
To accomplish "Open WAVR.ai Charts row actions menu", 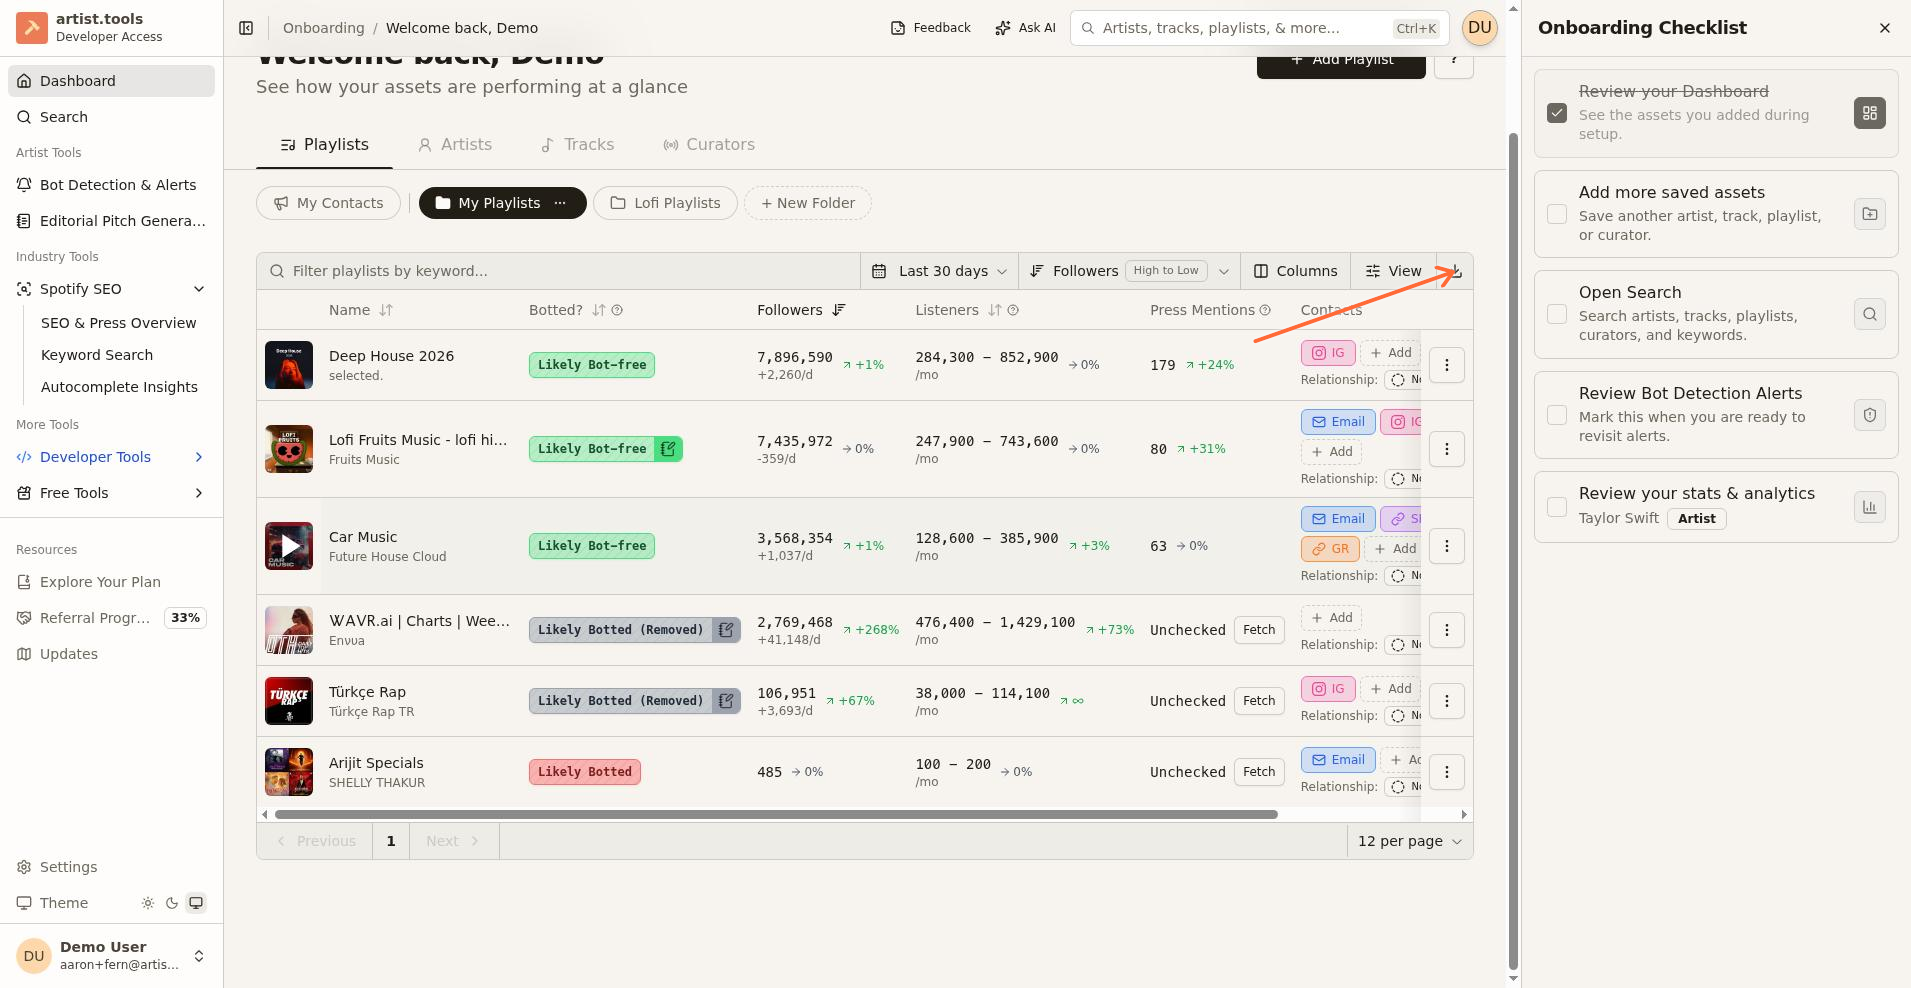I will (x=1447, y=630).
